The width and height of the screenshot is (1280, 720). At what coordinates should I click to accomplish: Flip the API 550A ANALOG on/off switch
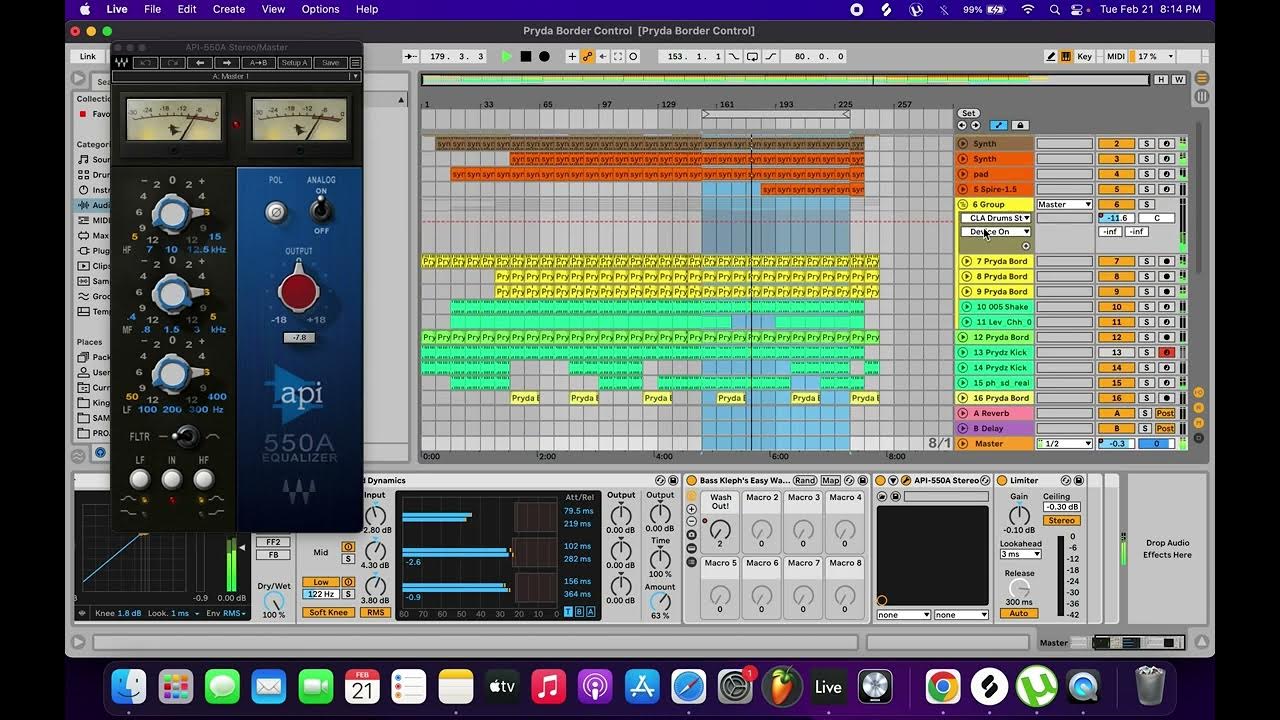point(321,209)
